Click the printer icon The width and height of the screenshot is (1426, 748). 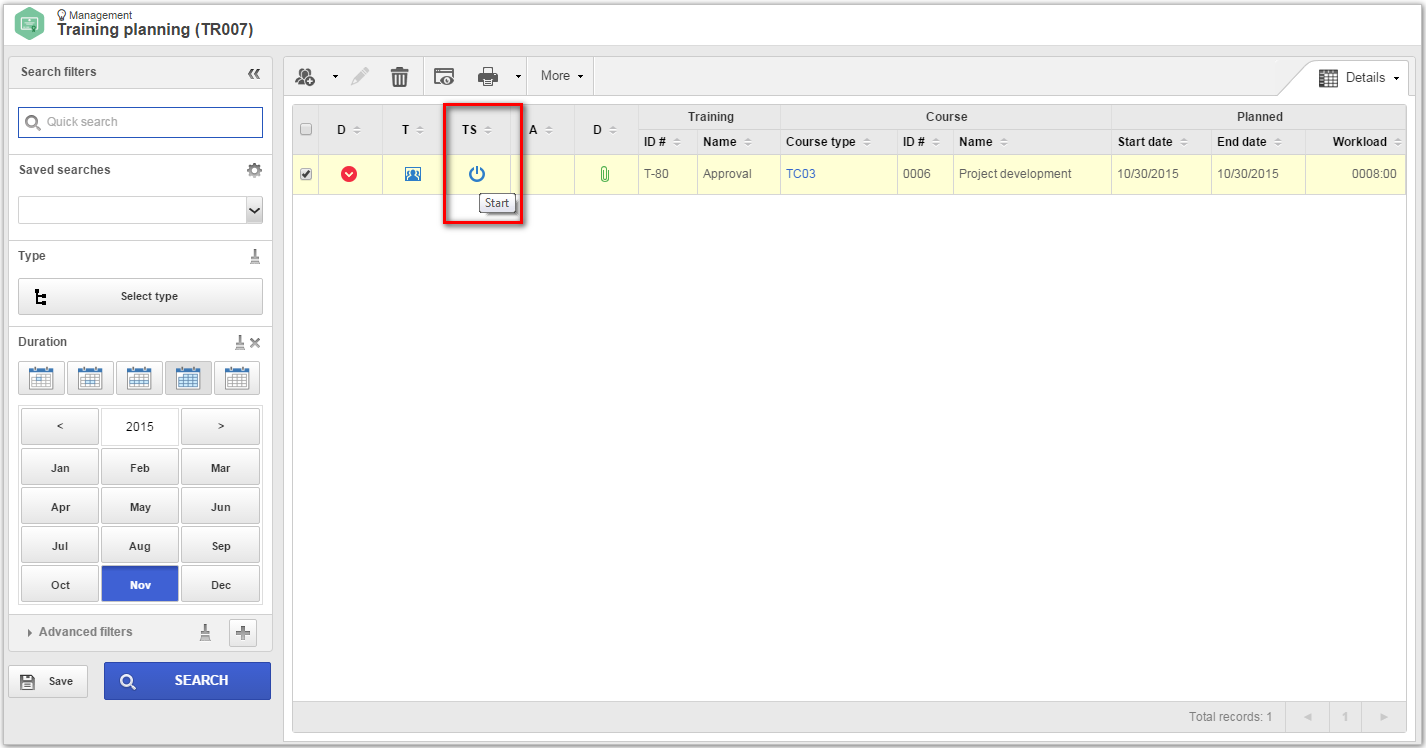coord(488,76)
